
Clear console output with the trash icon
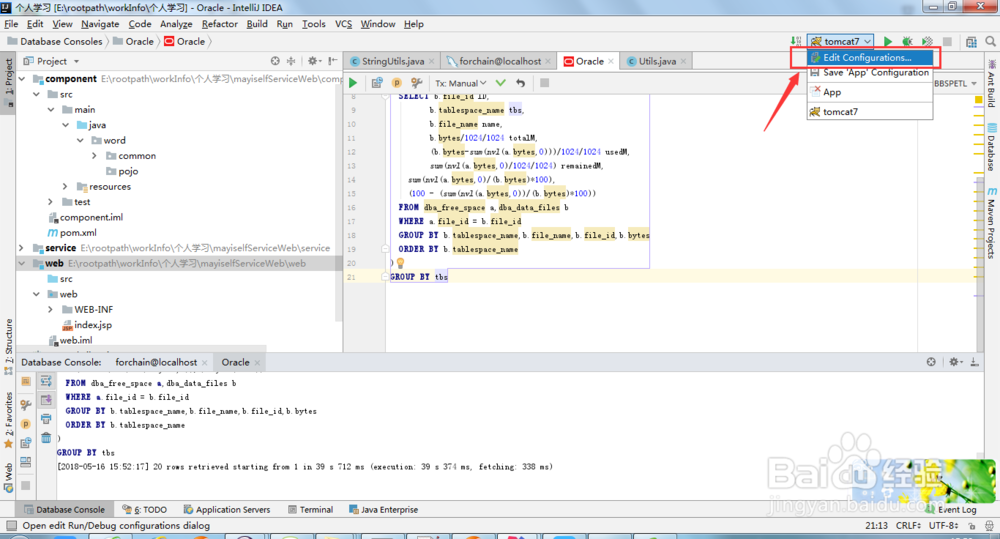(x=46, y=438)
